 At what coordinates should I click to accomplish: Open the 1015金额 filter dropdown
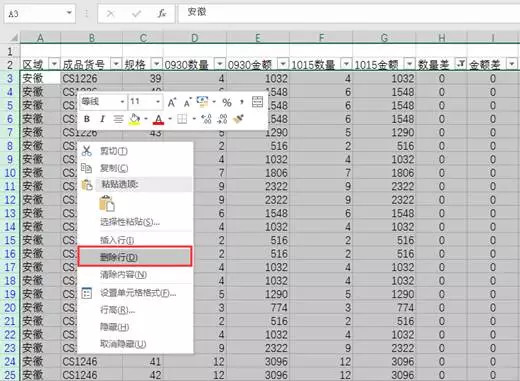coord(409,63)
